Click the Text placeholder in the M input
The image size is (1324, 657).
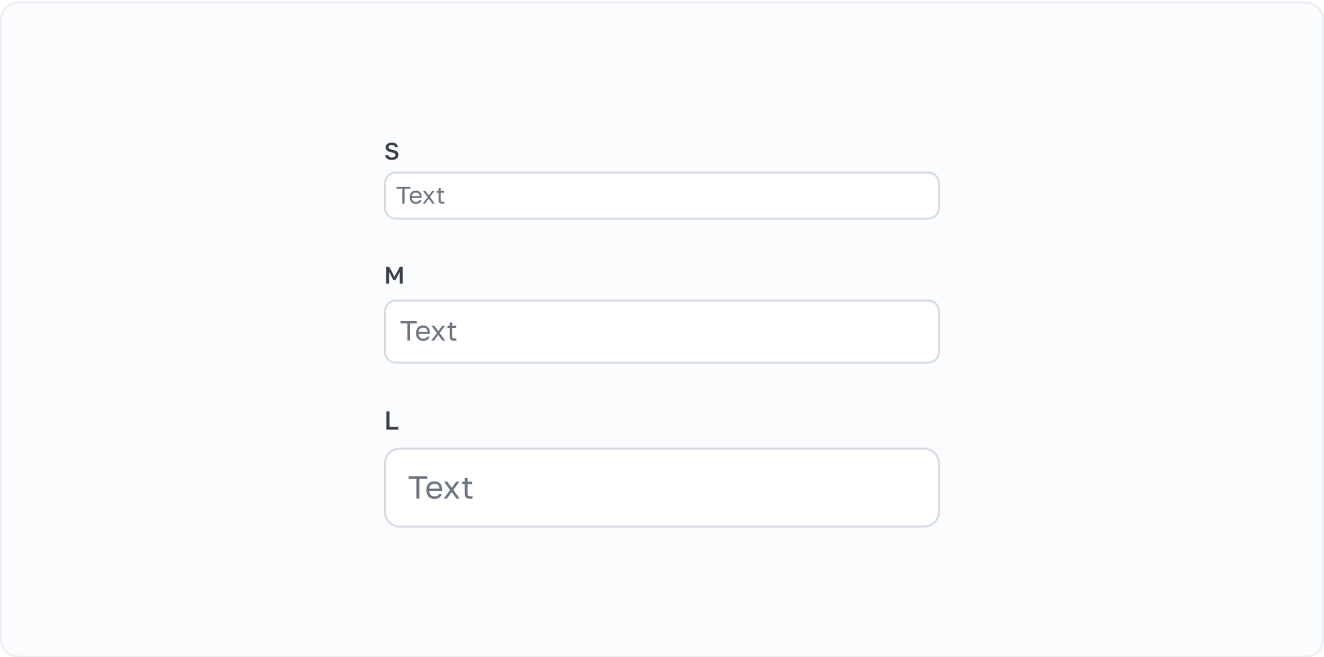click(428, 331)
